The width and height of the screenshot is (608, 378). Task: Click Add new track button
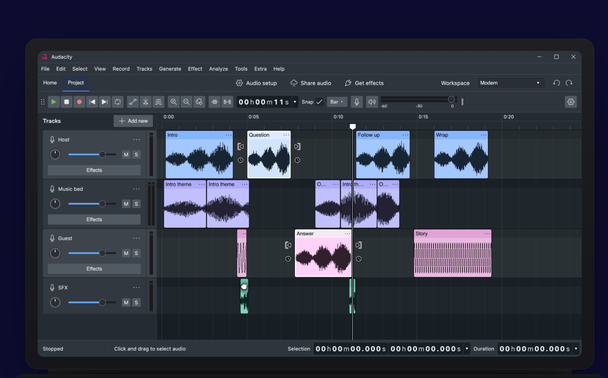click(133, 121)
